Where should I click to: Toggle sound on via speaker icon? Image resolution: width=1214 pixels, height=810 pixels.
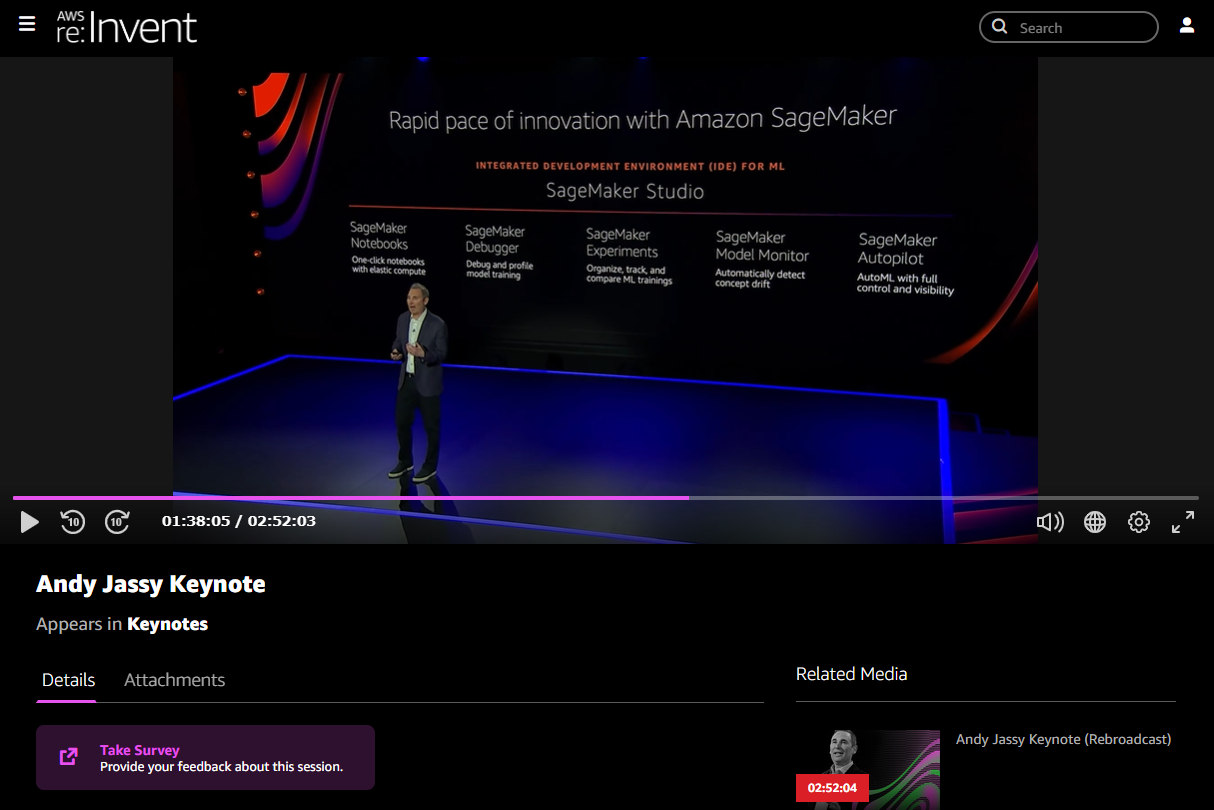(x=1050, y=521)
